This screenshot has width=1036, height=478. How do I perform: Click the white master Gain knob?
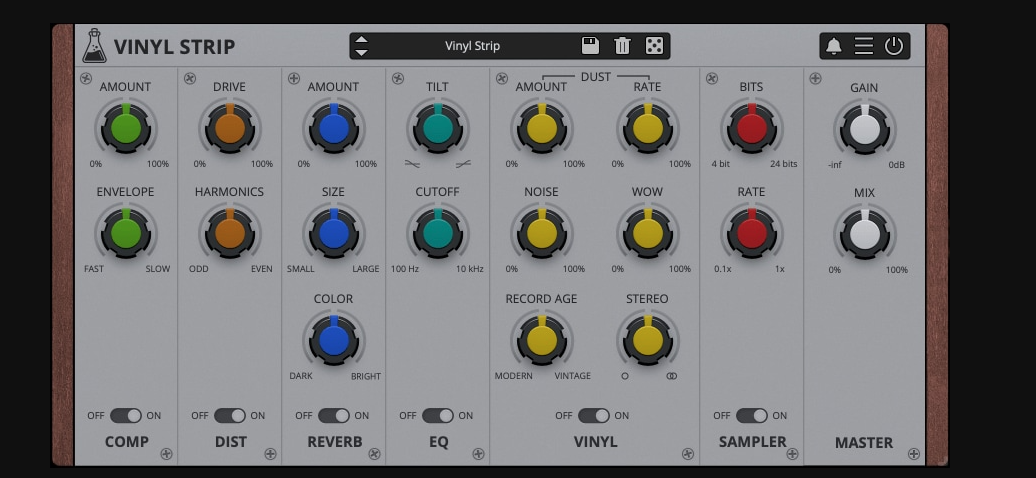coord(864,129)
